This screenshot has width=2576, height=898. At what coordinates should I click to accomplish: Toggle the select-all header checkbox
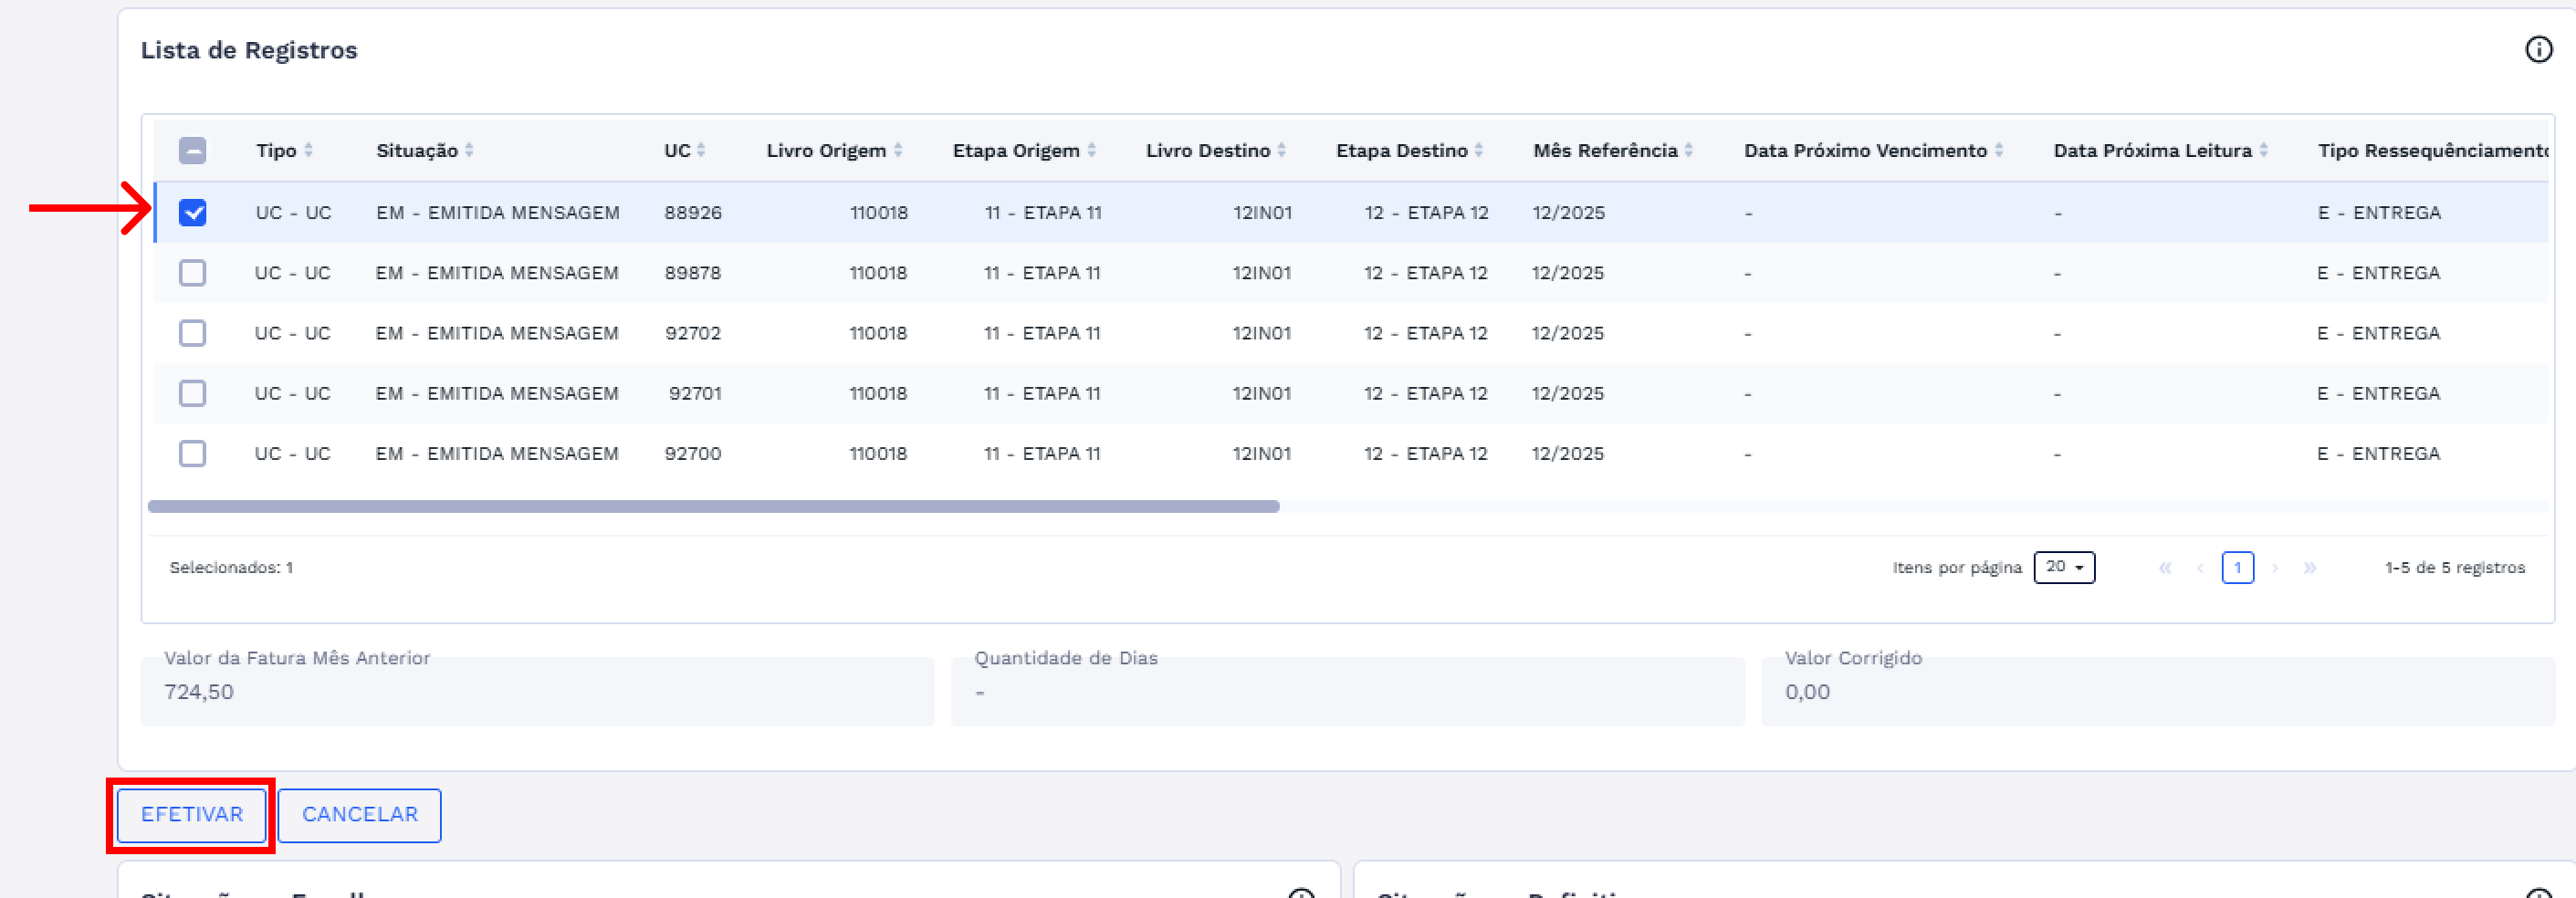192,150
